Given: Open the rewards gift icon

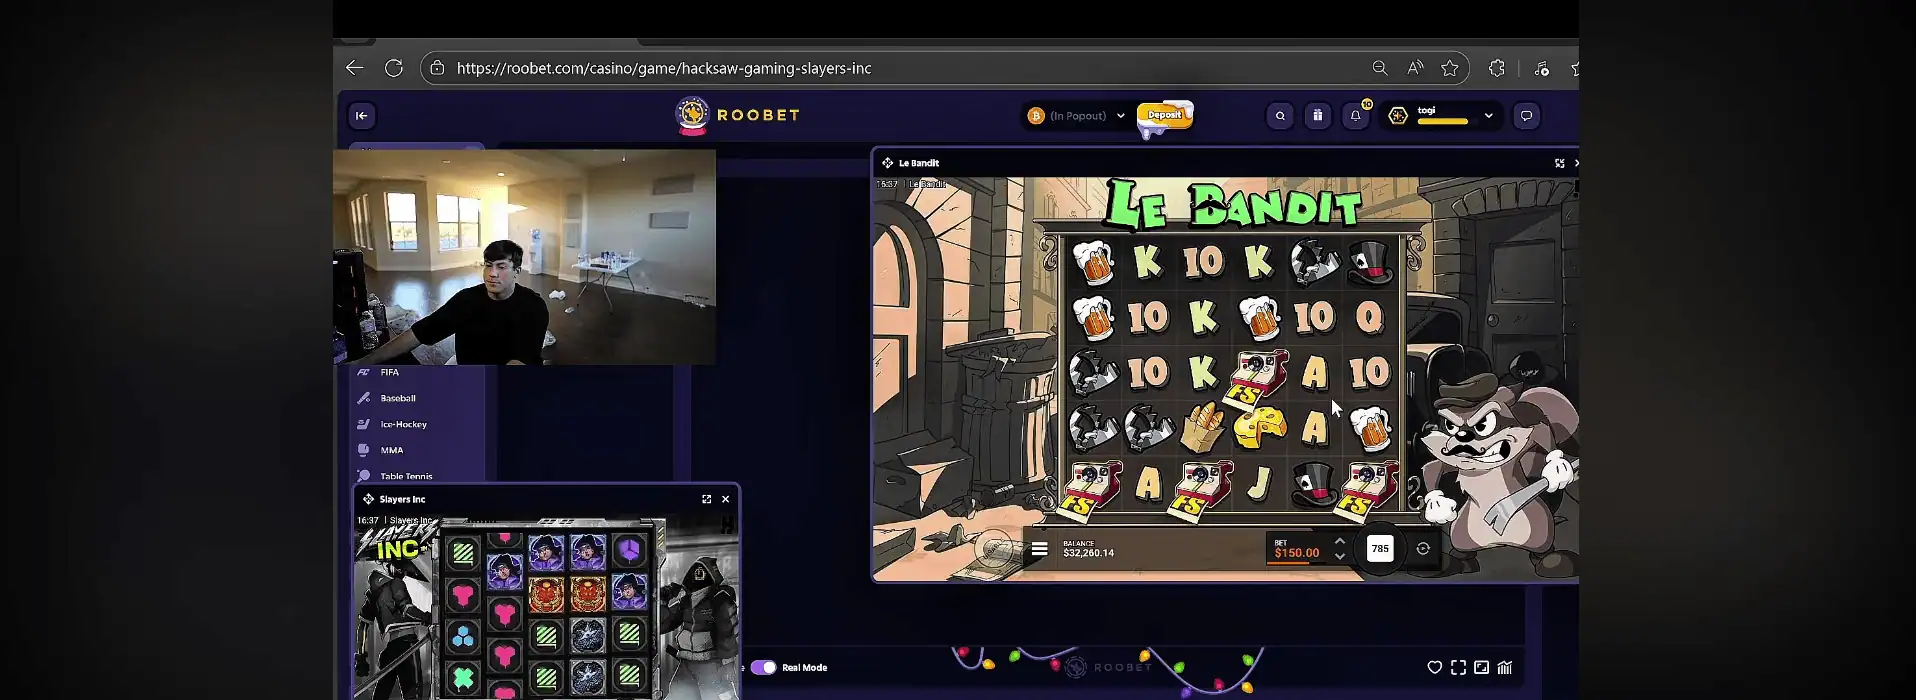Looking at the screenshot, I should point(1318,116).
